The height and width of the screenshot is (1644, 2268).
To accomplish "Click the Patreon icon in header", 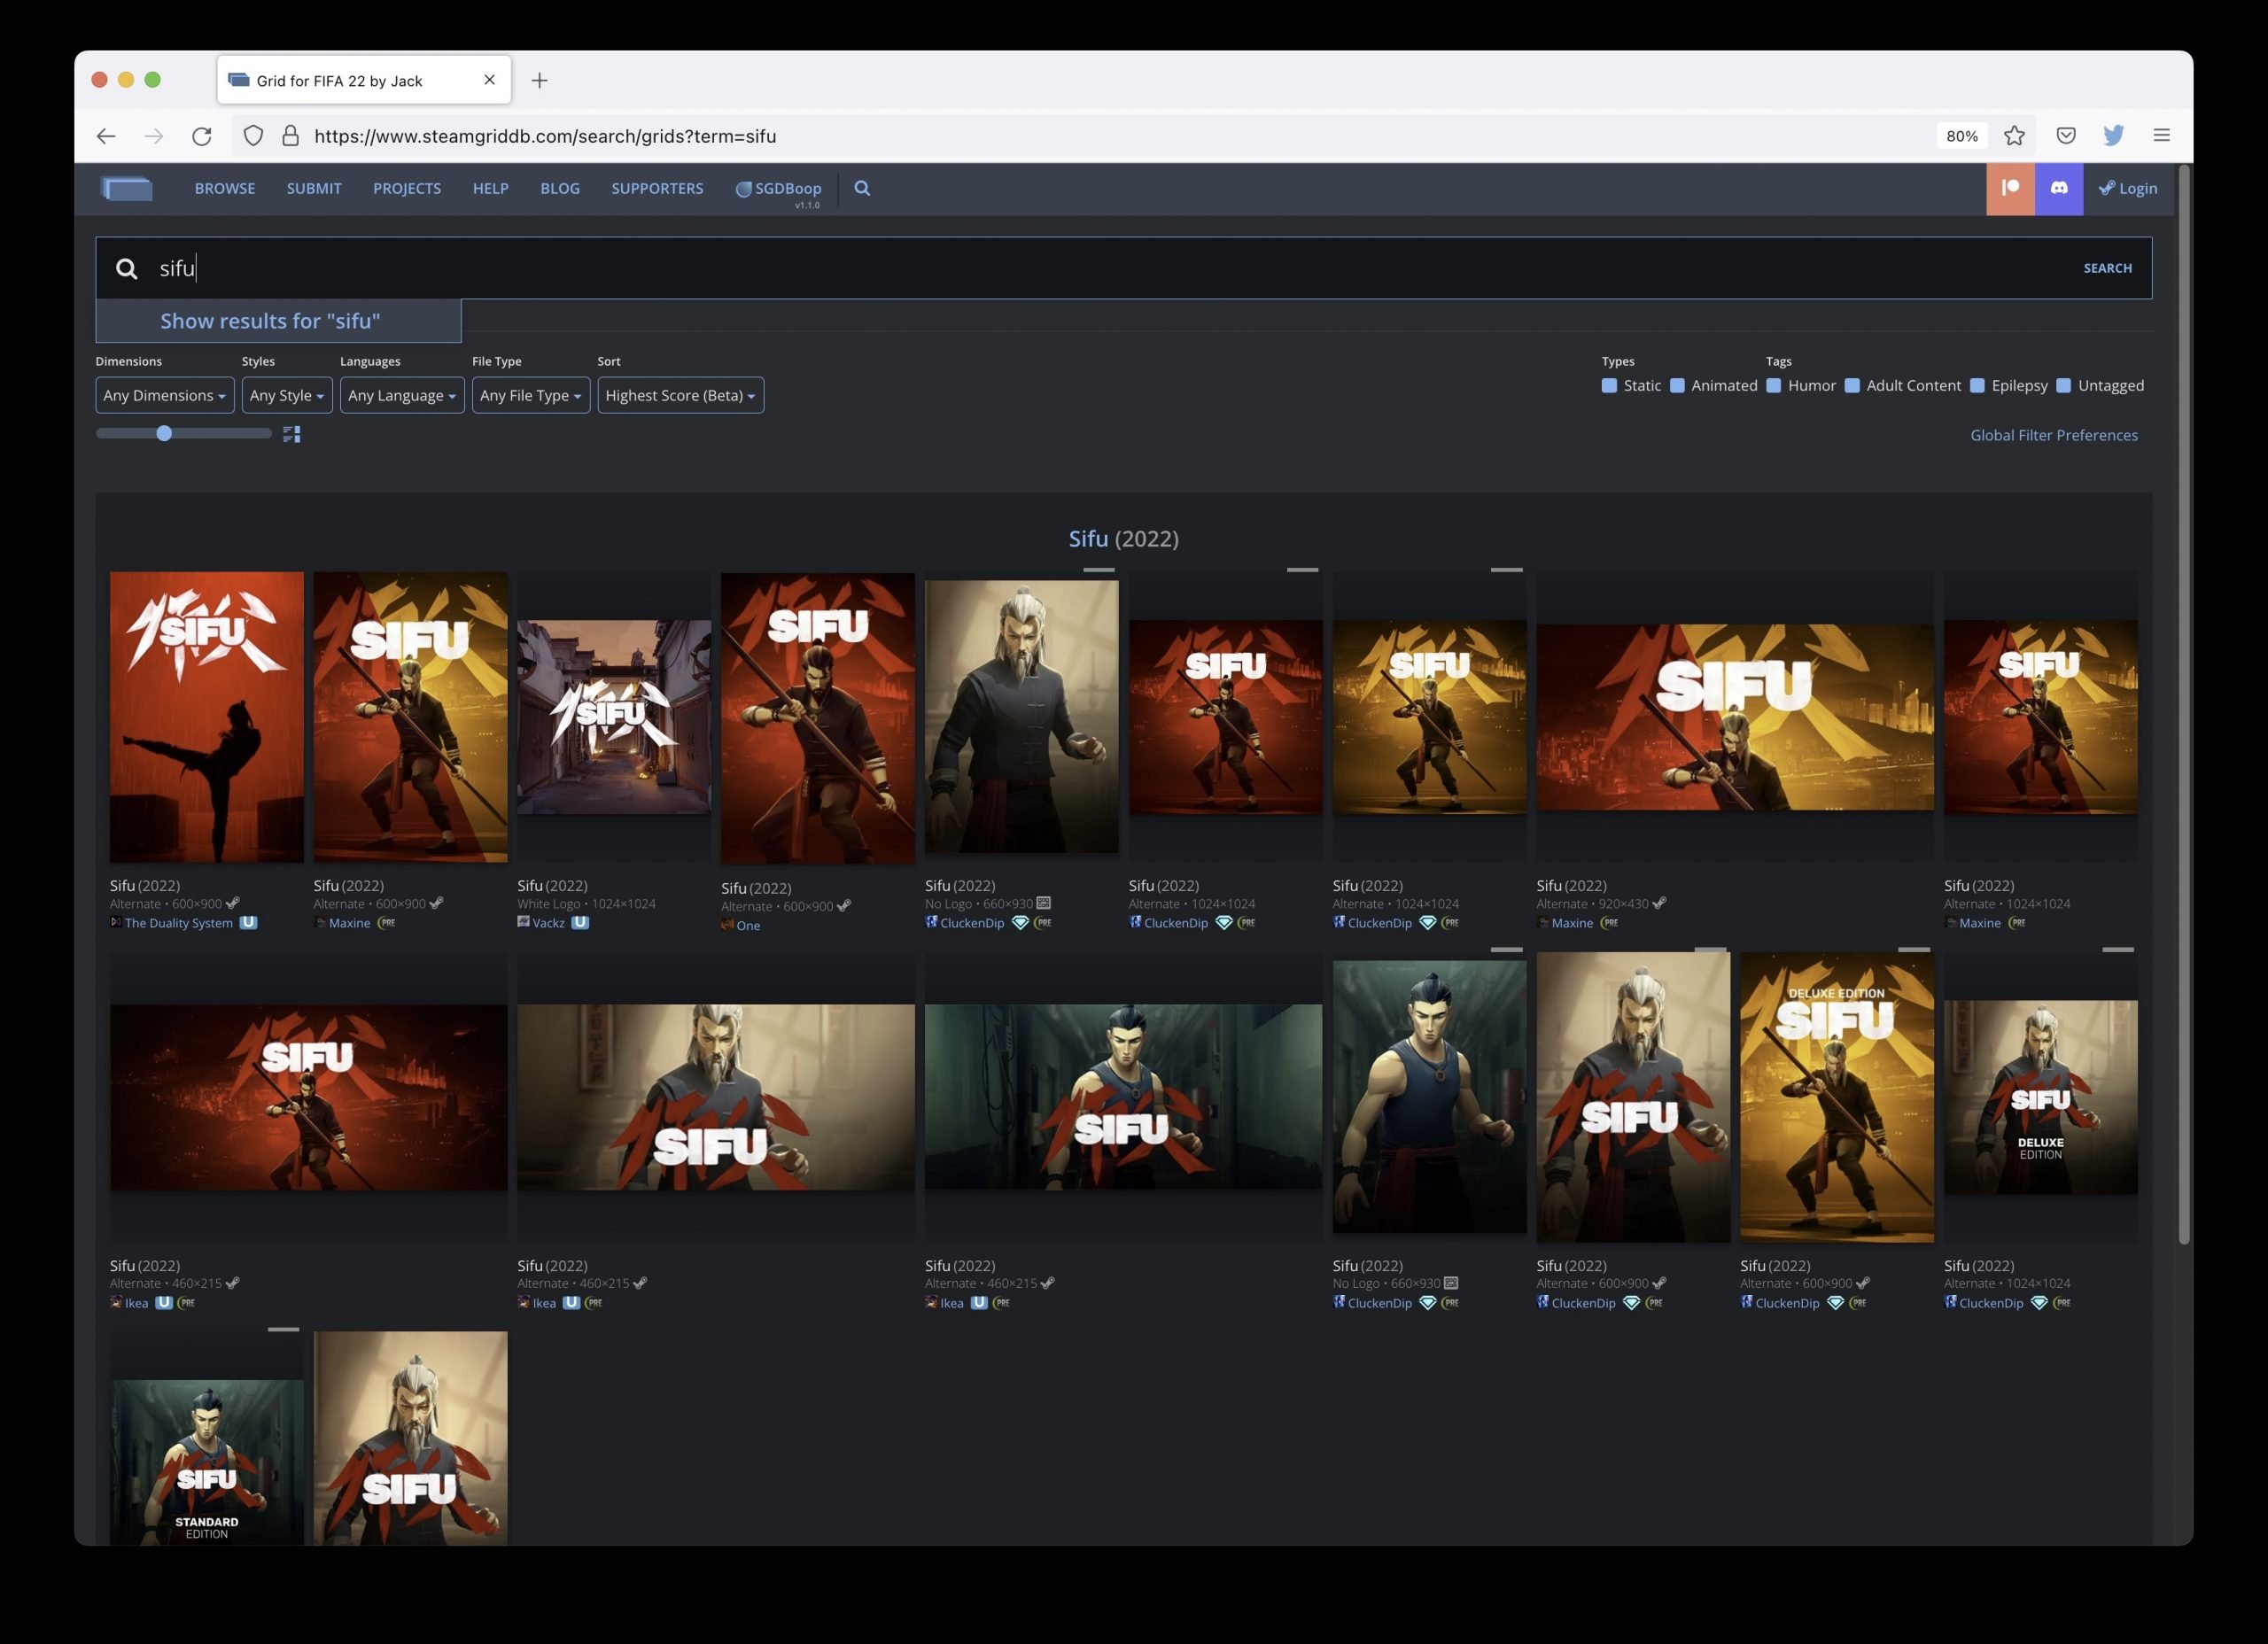I will pos(2010,188).
